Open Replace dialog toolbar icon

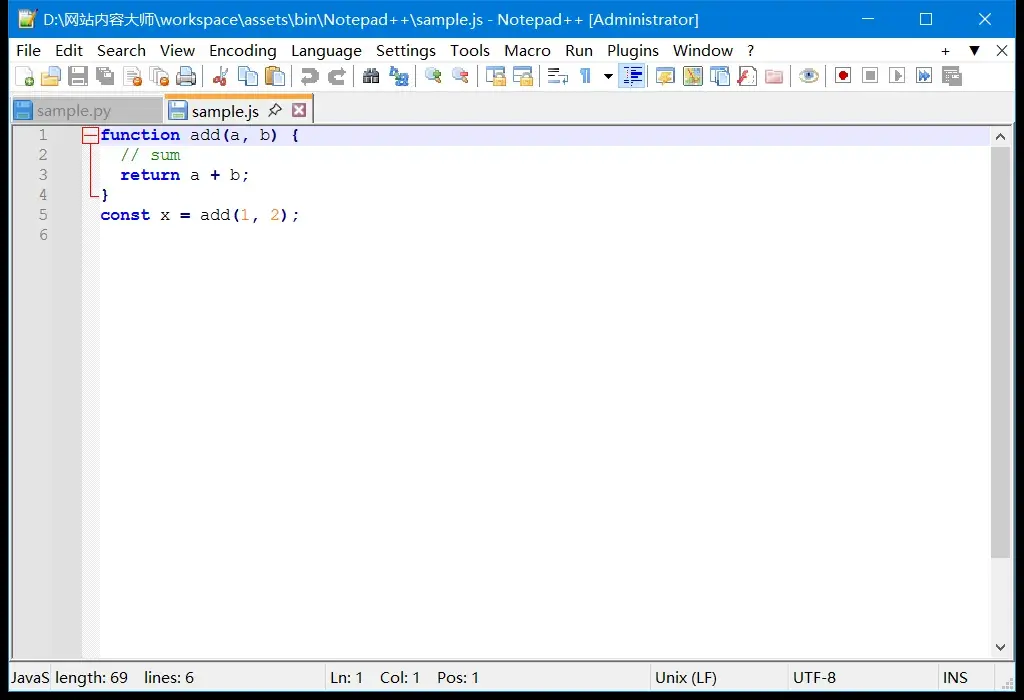tap(398, 76)
